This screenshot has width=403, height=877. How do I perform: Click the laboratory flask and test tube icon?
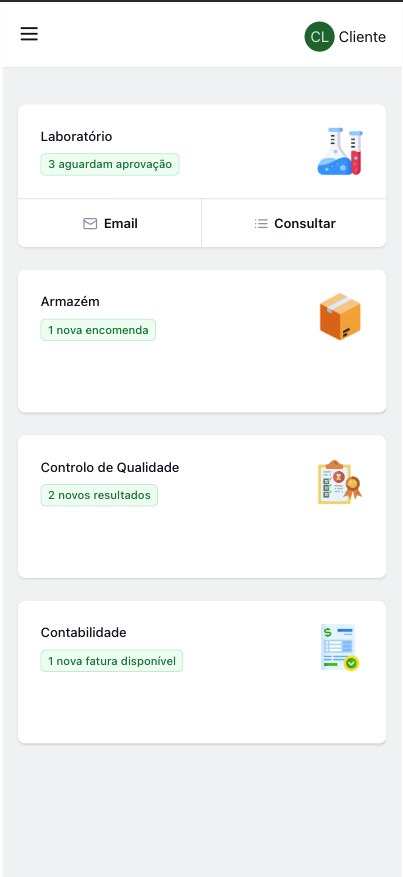340,152
